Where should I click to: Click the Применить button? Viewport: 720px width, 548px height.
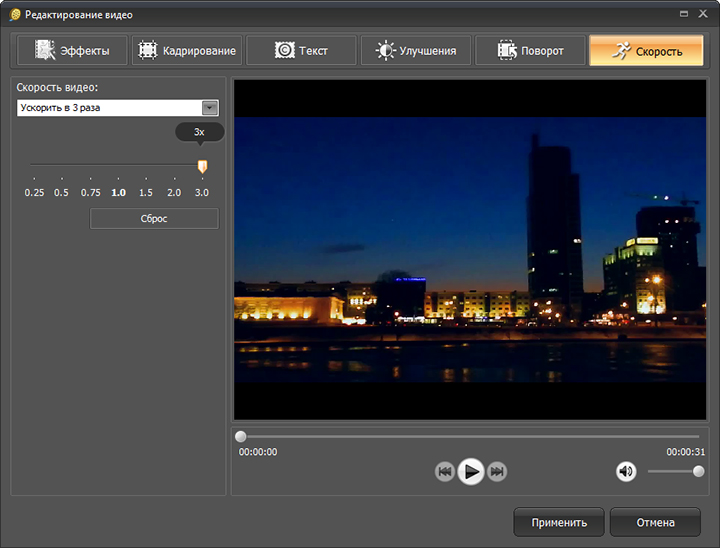[559, 522]
